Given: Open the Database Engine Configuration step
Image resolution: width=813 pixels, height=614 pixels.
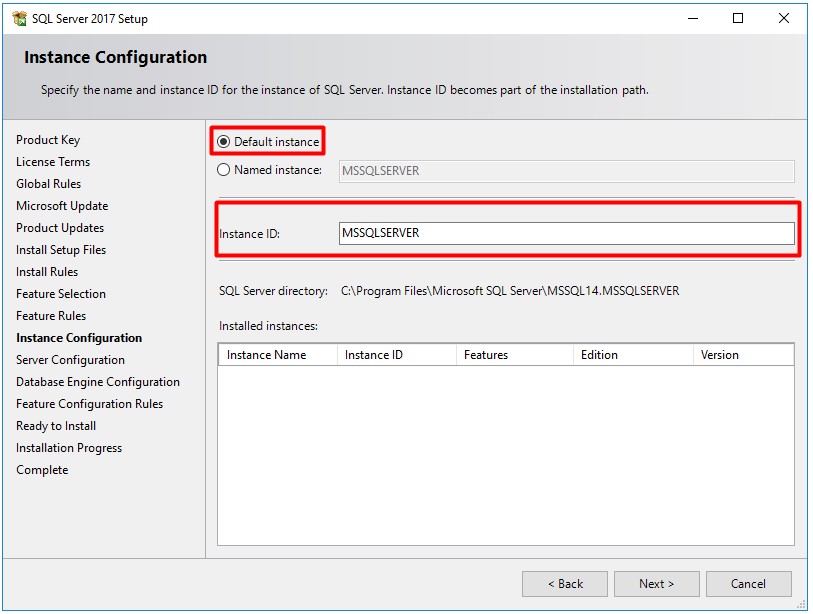Looking at the screenshot, I should (96, 381).
